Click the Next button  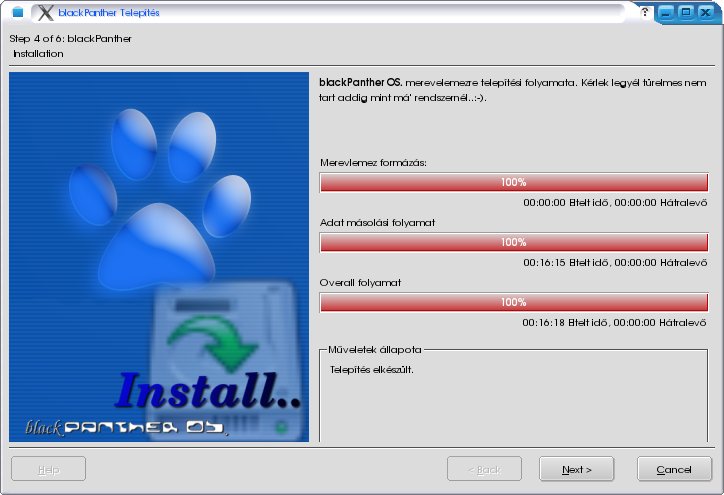tap(576, 469)
